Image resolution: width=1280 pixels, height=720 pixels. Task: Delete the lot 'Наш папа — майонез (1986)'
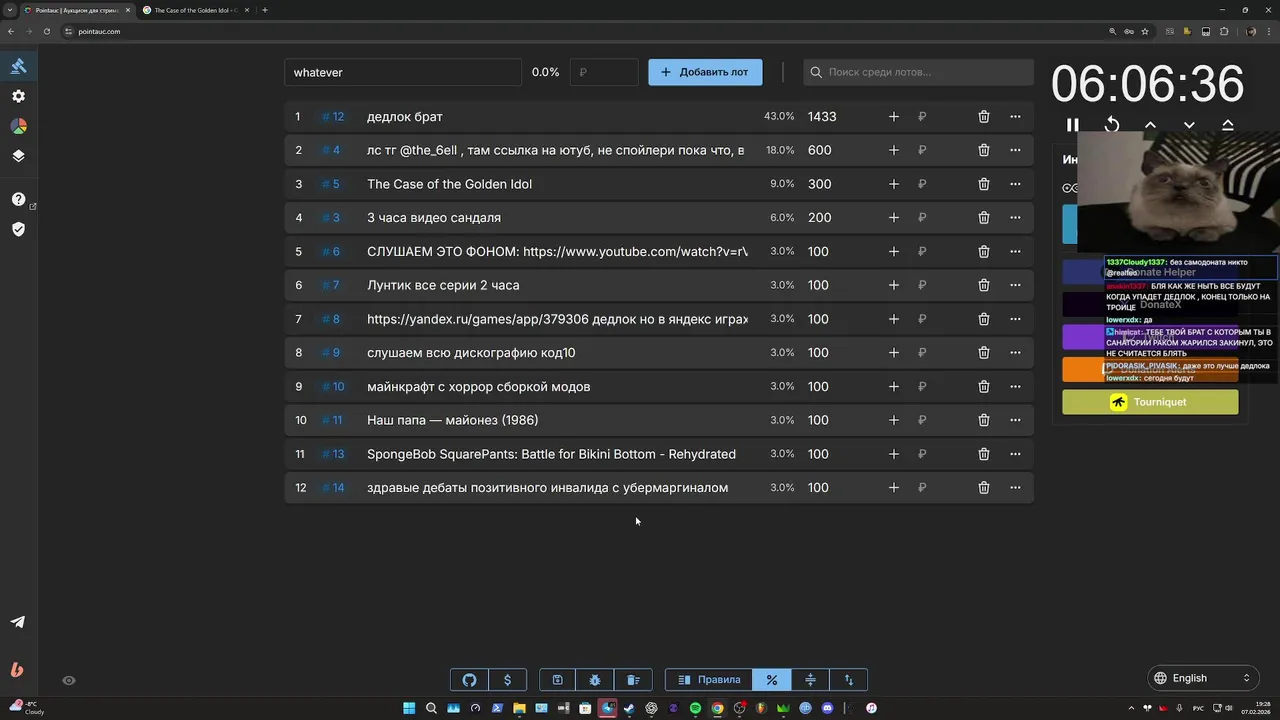[984, 420]
